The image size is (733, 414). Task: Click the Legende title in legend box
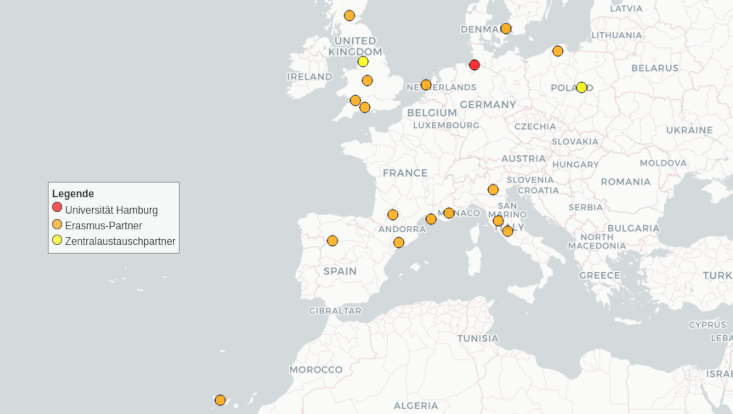pos(73,193)
